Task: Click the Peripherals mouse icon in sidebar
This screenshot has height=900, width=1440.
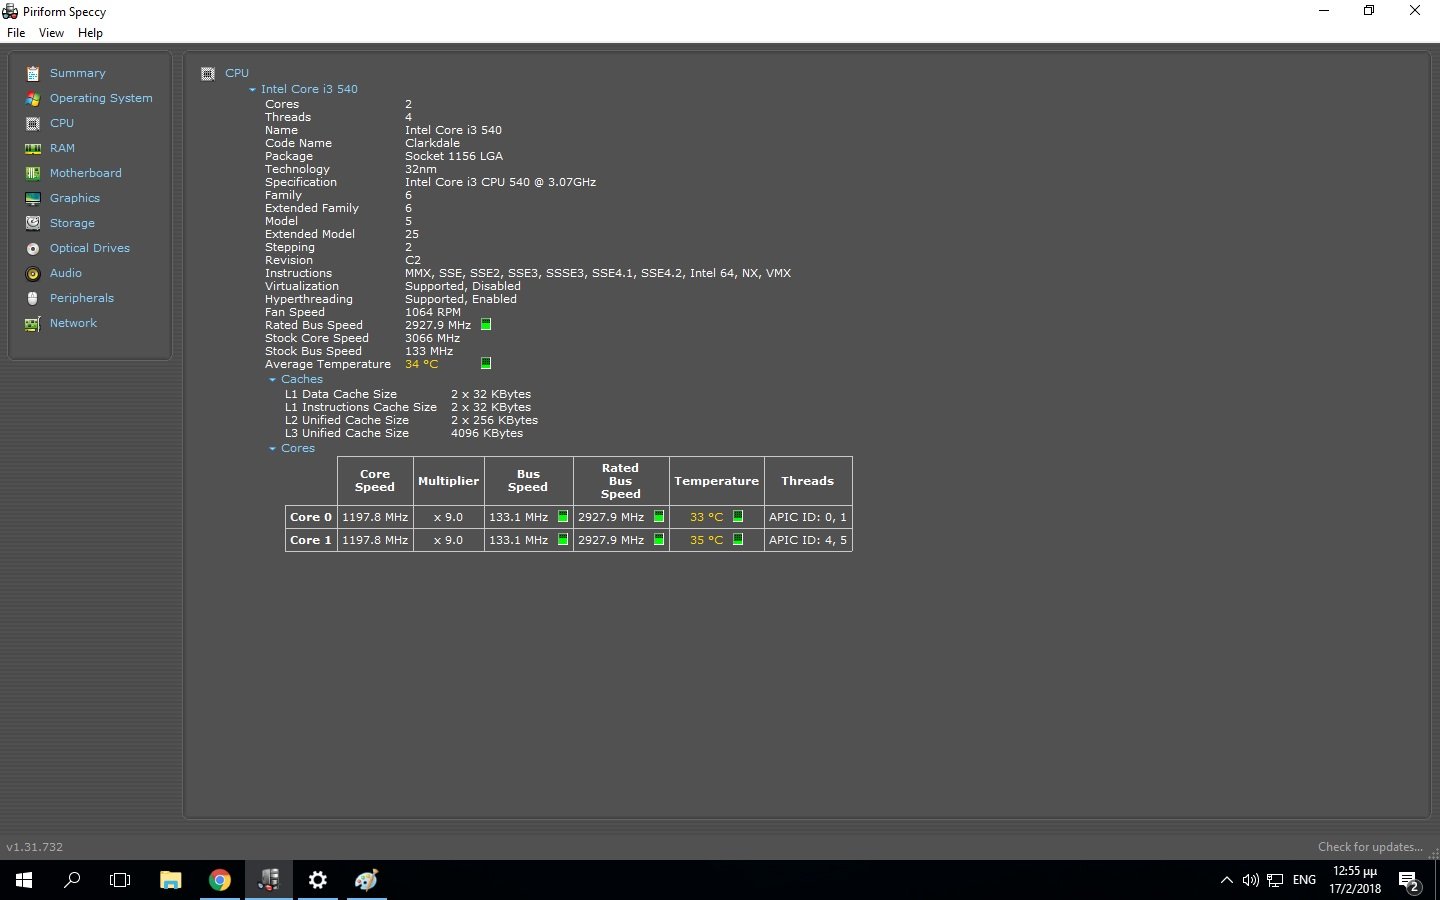Action: click(x=33, y=298)
